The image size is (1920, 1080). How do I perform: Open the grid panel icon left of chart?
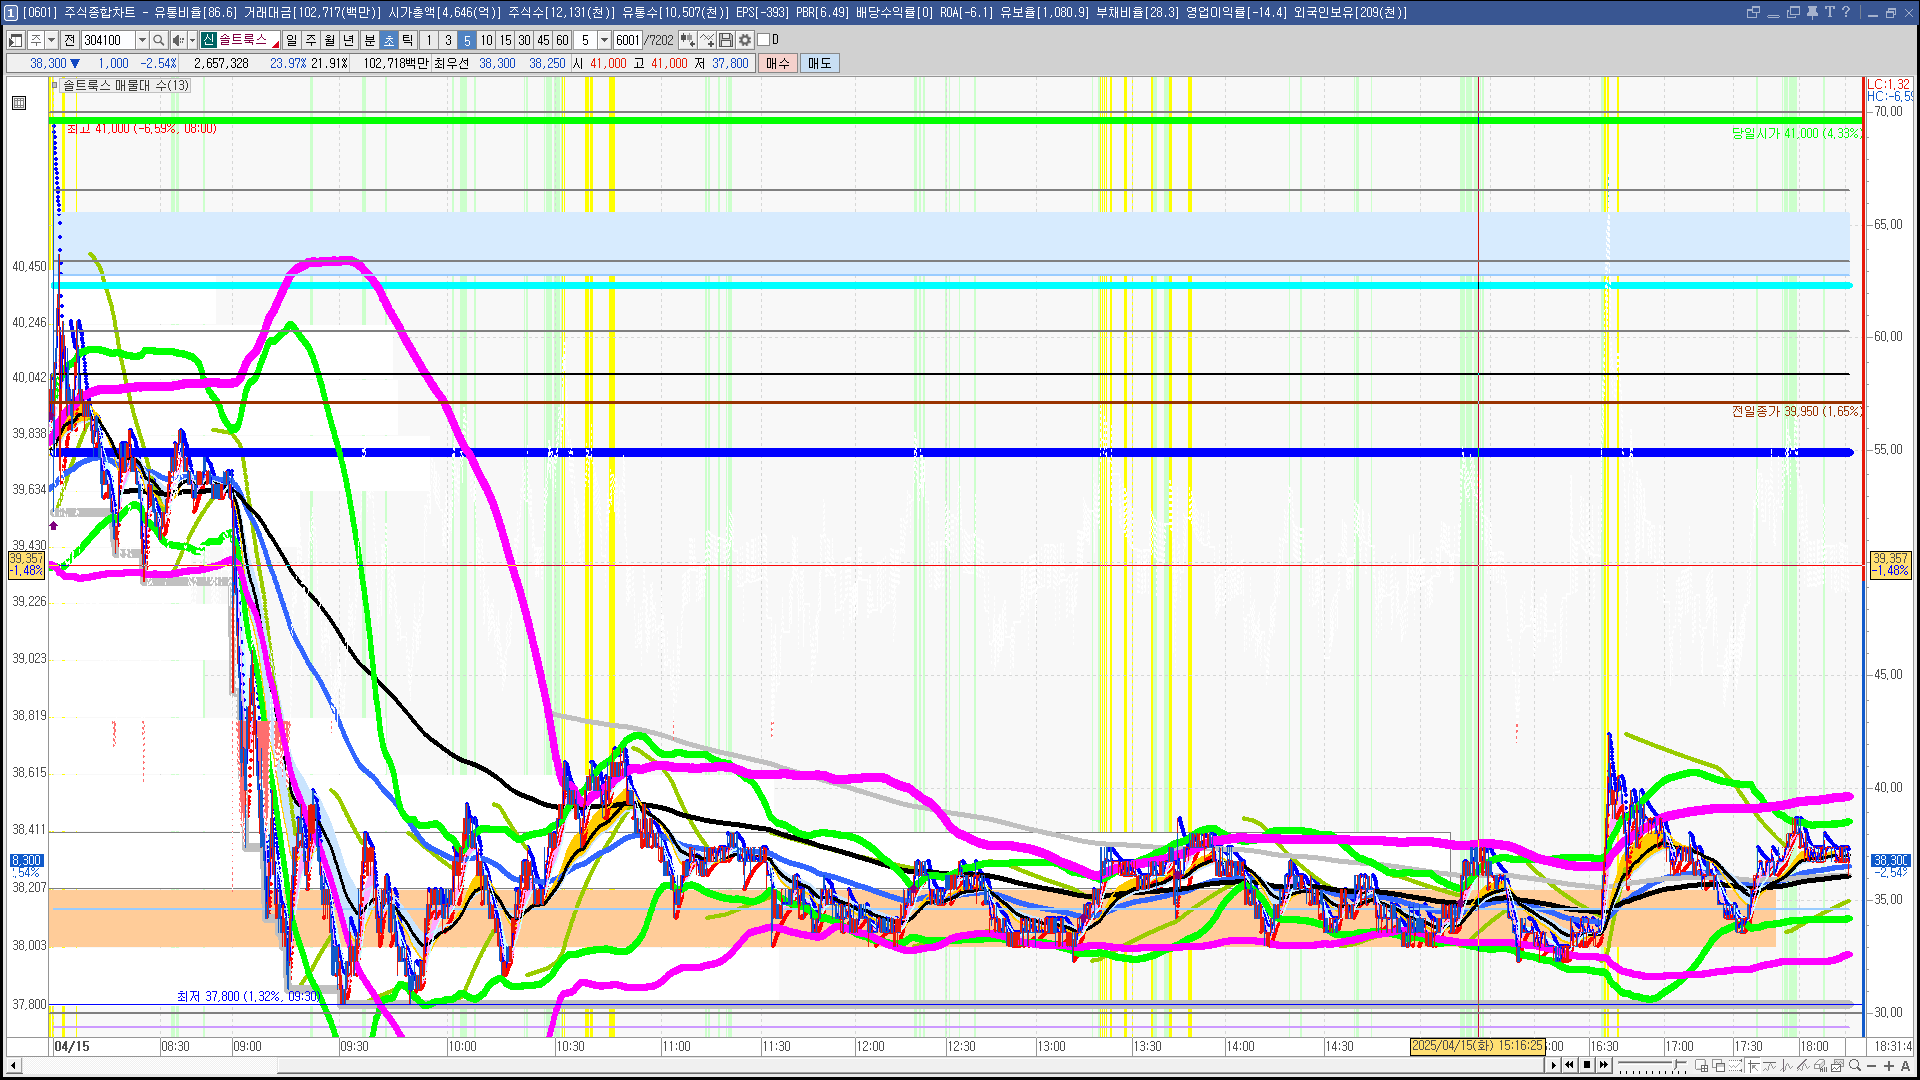coord(19,103)
